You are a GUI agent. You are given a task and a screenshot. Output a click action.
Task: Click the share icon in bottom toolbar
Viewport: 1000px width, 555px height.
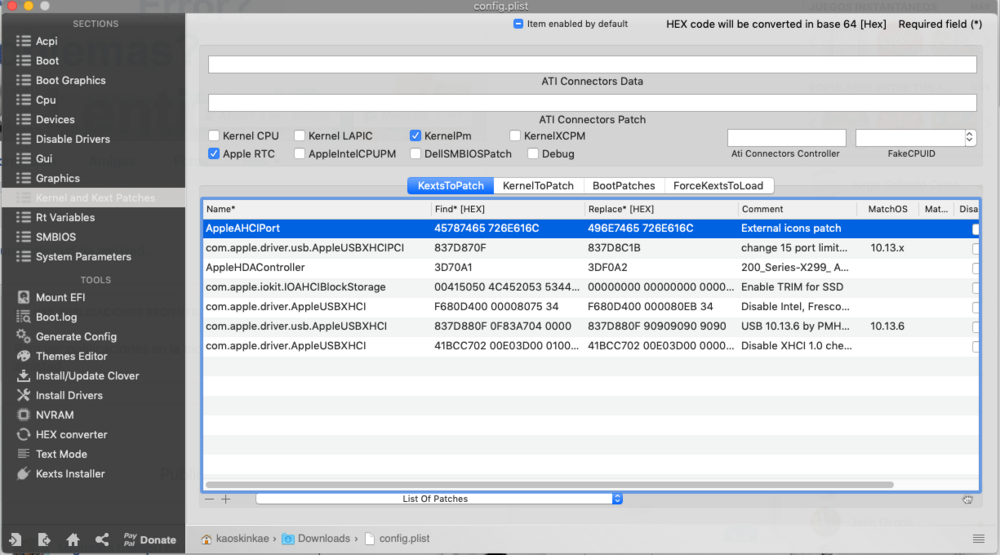pyautogui.click(x=102, y=540)
